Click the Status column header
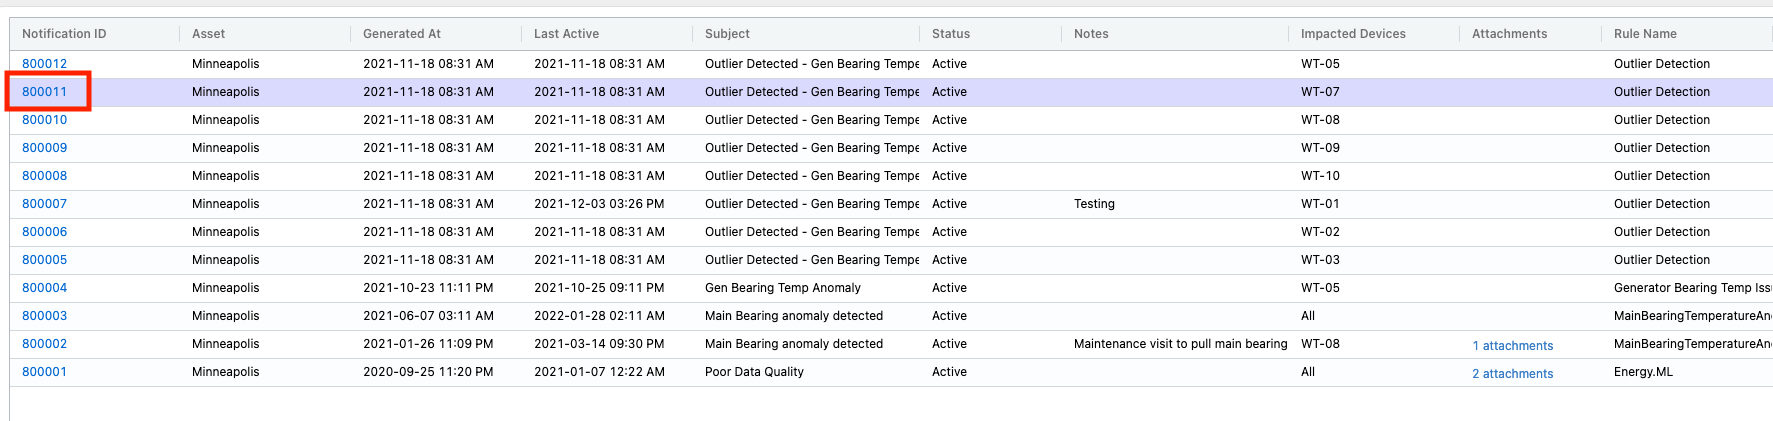The height and width of the screenshot is (421, 1773). [x=951, y=34]
